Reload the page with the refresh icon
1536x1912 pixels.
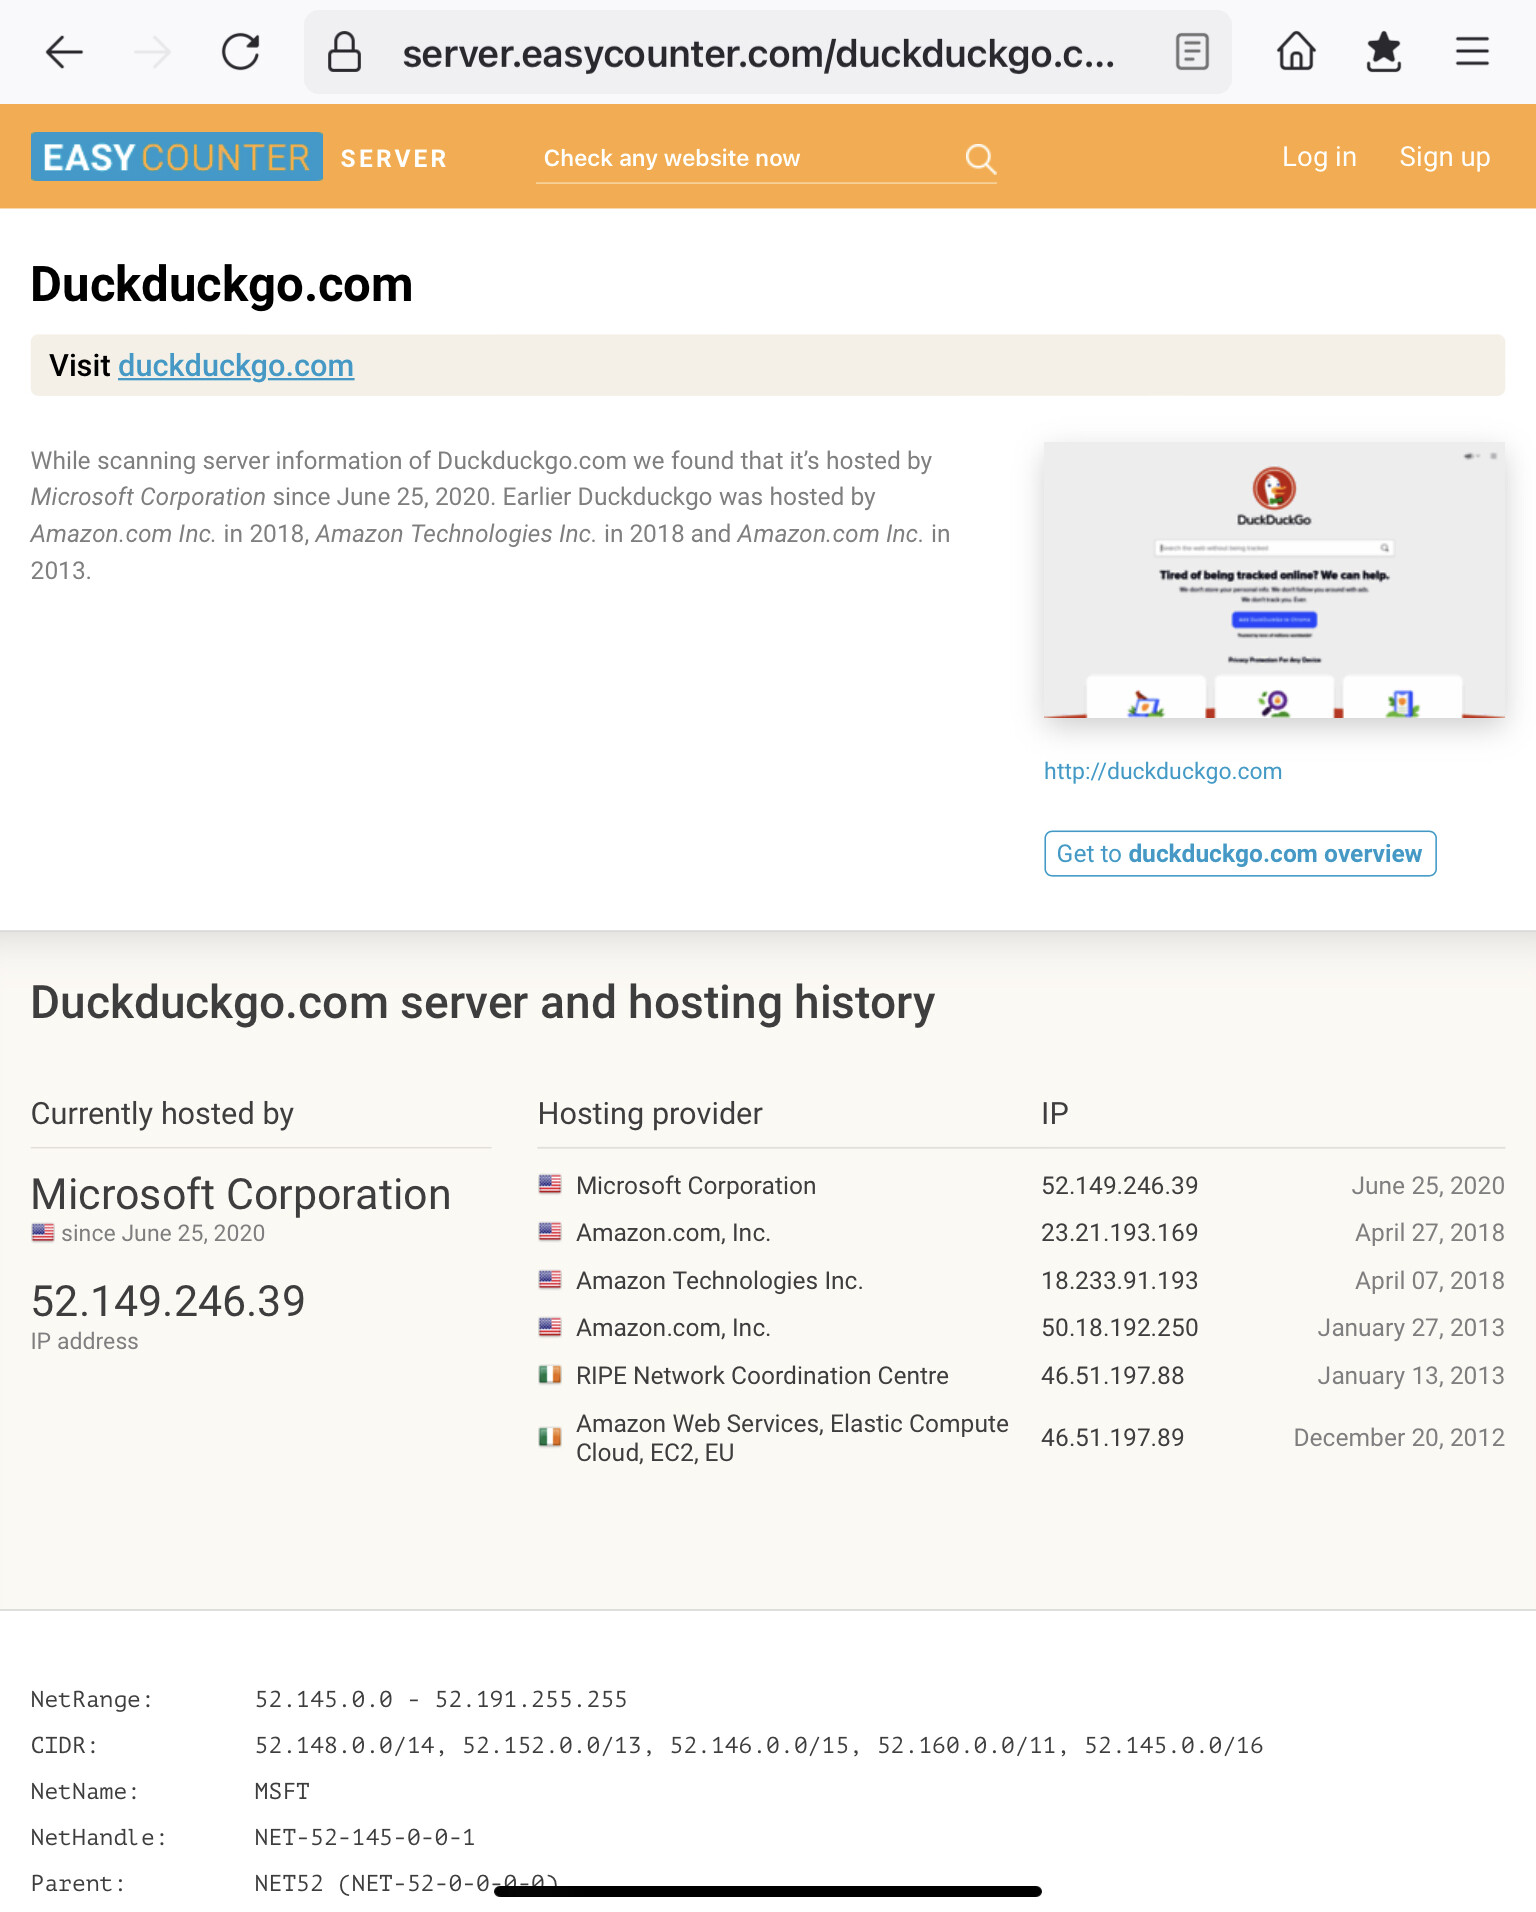tap(241, 52)
